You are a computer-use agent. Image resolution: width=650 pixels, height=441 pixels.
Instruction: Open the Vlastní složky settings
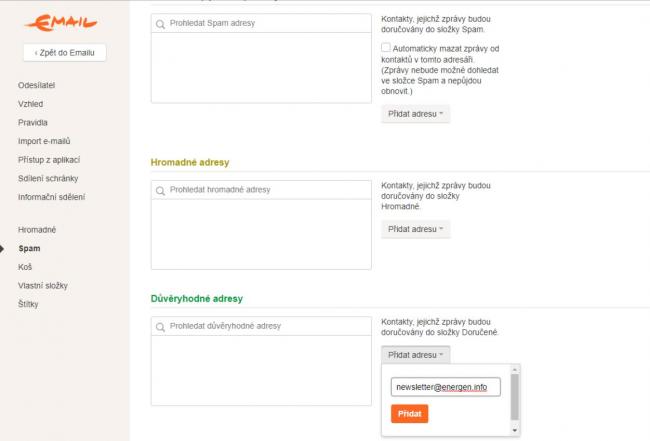coord(43,286)
